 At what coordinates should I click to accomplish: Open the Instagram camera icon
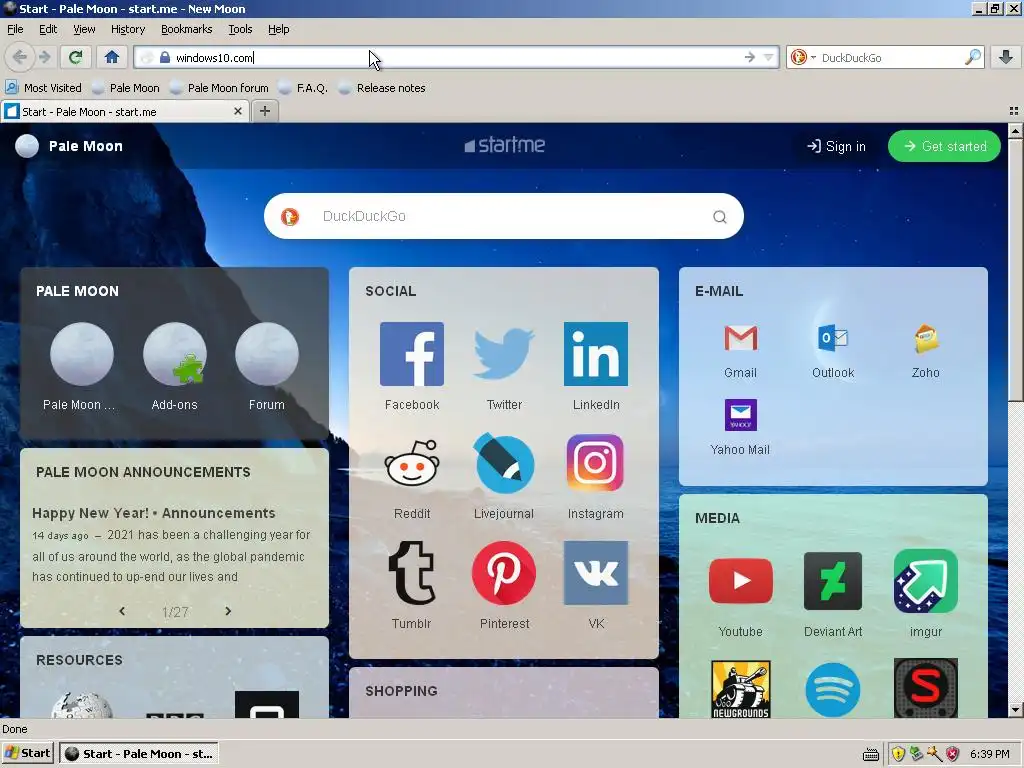tap(596, 463)
